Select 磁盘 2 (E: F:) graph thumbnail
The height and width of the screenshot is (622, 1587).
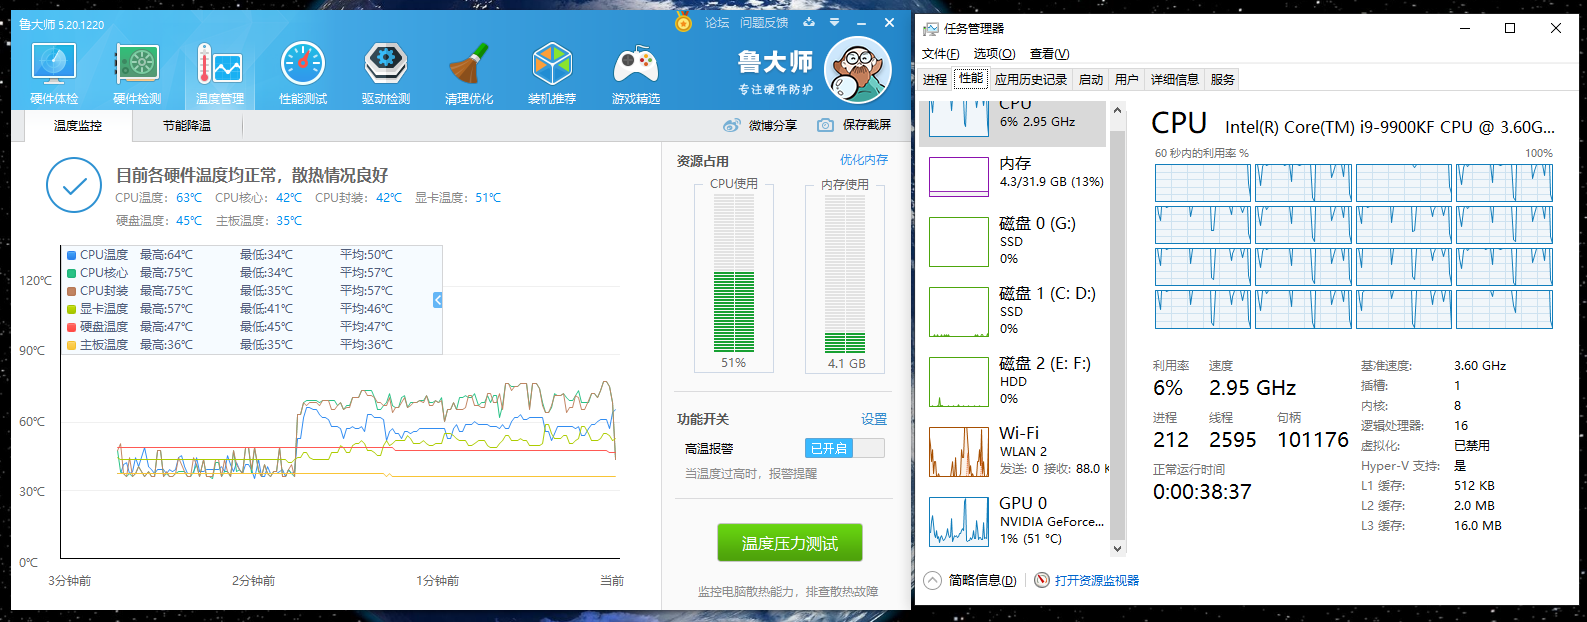959,382
